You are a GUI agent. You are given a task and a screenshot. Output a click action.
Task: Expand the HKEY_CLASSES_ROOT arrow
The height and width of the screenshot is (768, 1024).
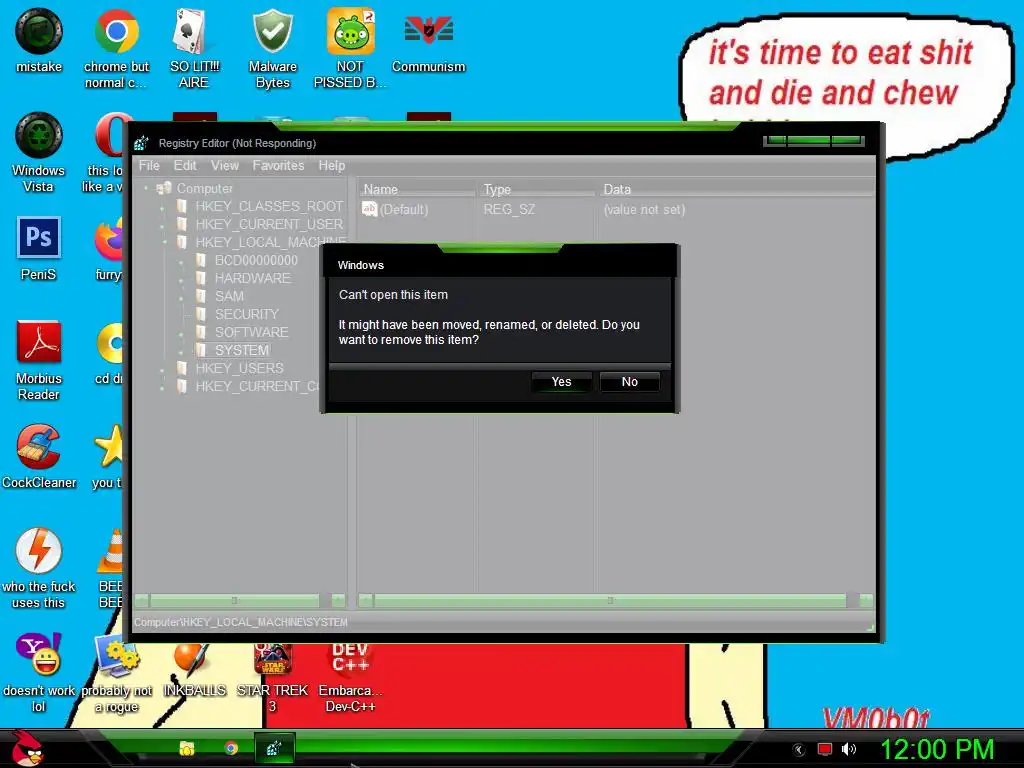[163, 207]
